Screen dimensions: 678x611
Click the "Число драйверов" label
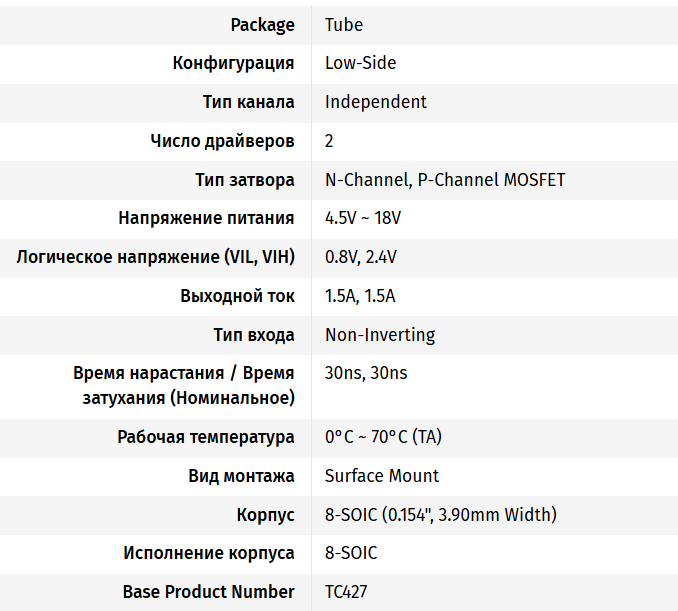pos(222,141)
